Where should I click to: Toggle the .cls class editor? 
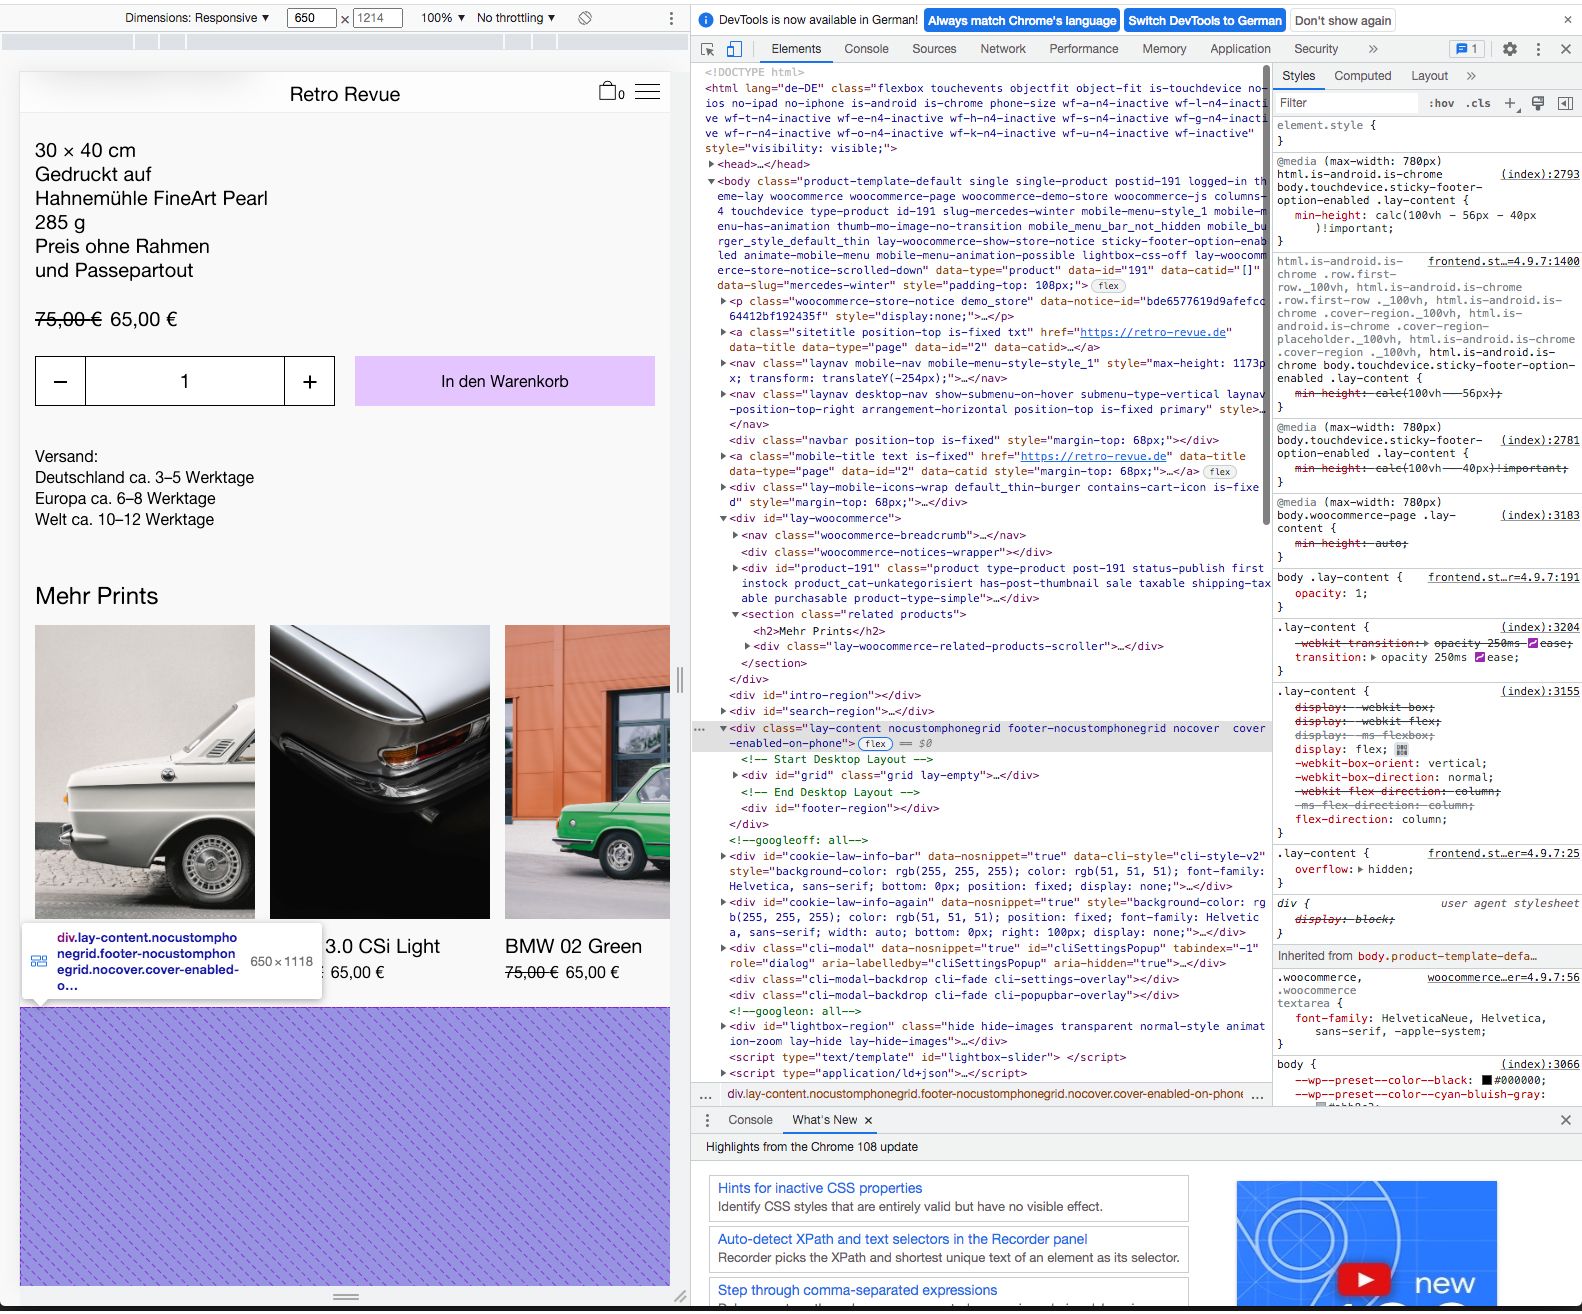tap(1478, 103)
